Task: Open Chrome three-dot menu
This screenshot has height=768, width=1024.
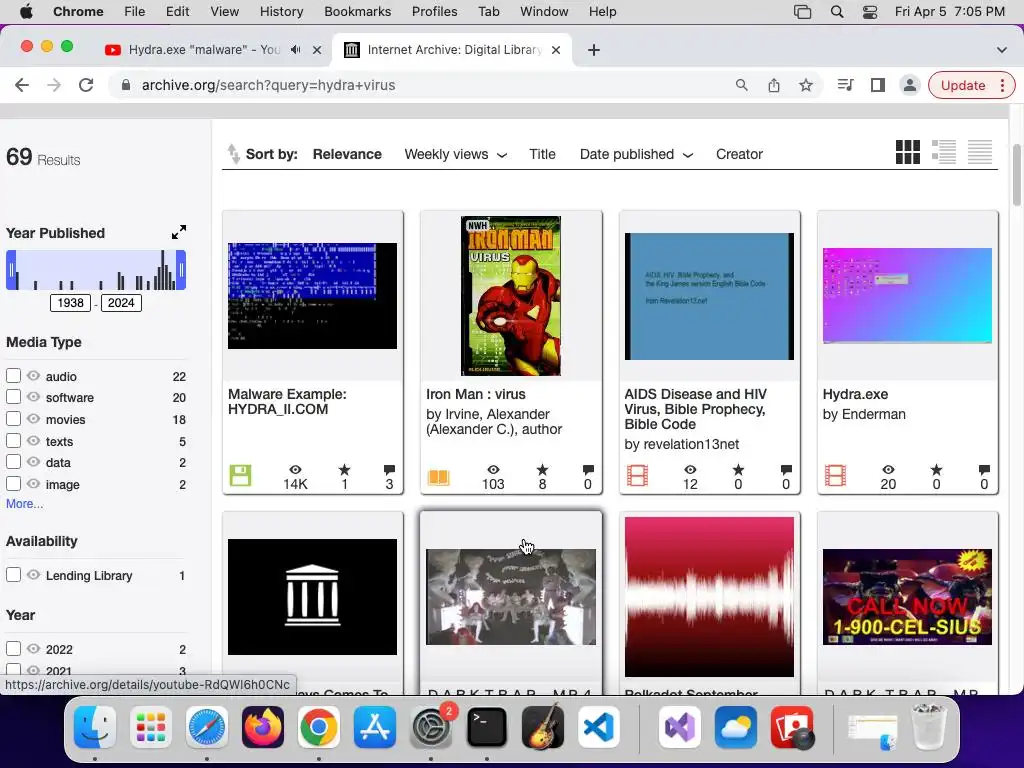Action: (1002, 85)
